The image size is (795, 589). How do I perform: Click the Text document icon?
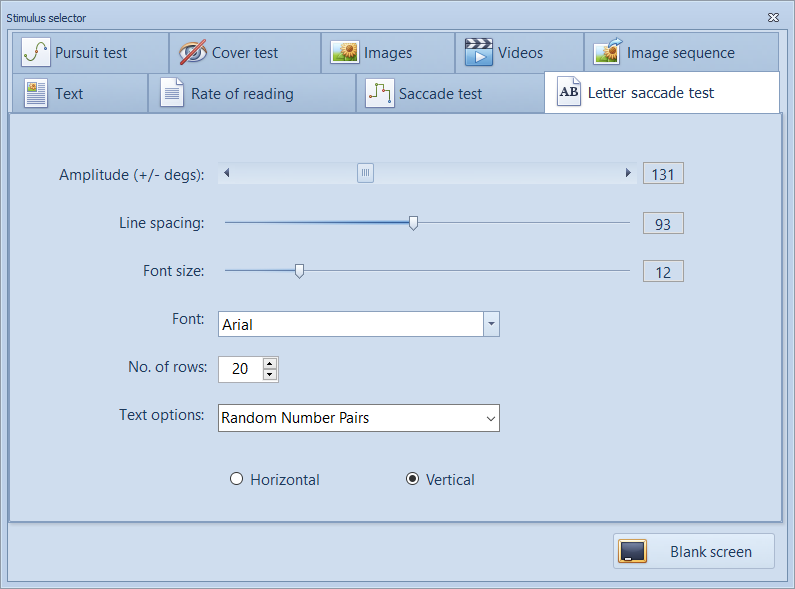(37, 94)
